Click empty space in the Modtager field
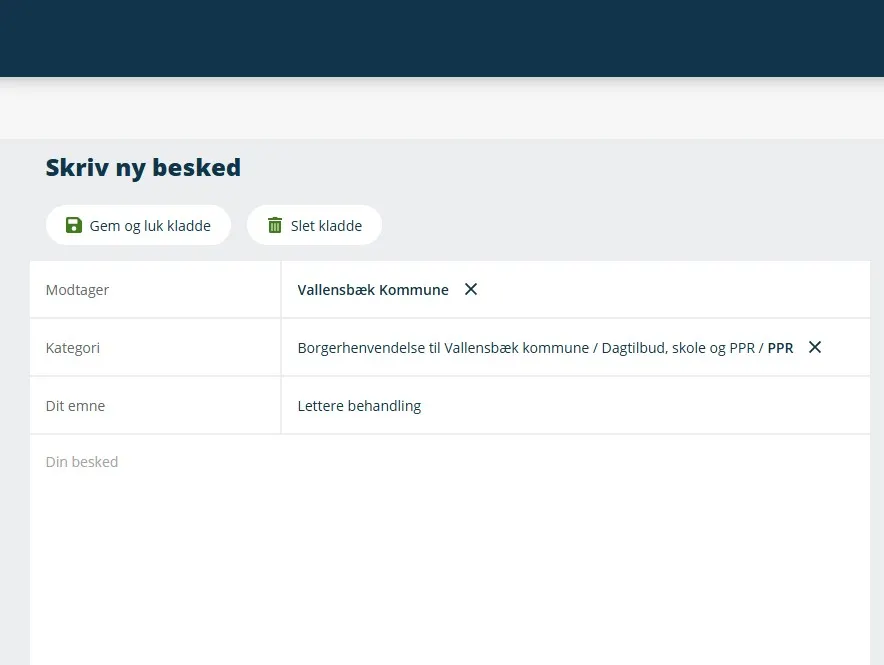 click(670, 290)
